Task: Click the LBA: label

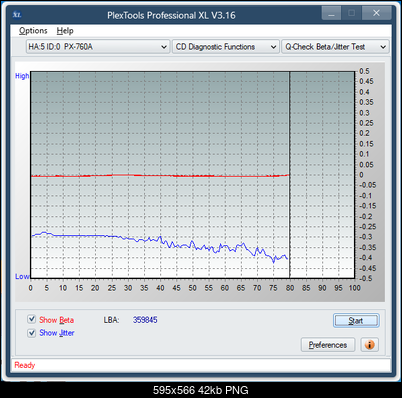Action: point(111,320)
